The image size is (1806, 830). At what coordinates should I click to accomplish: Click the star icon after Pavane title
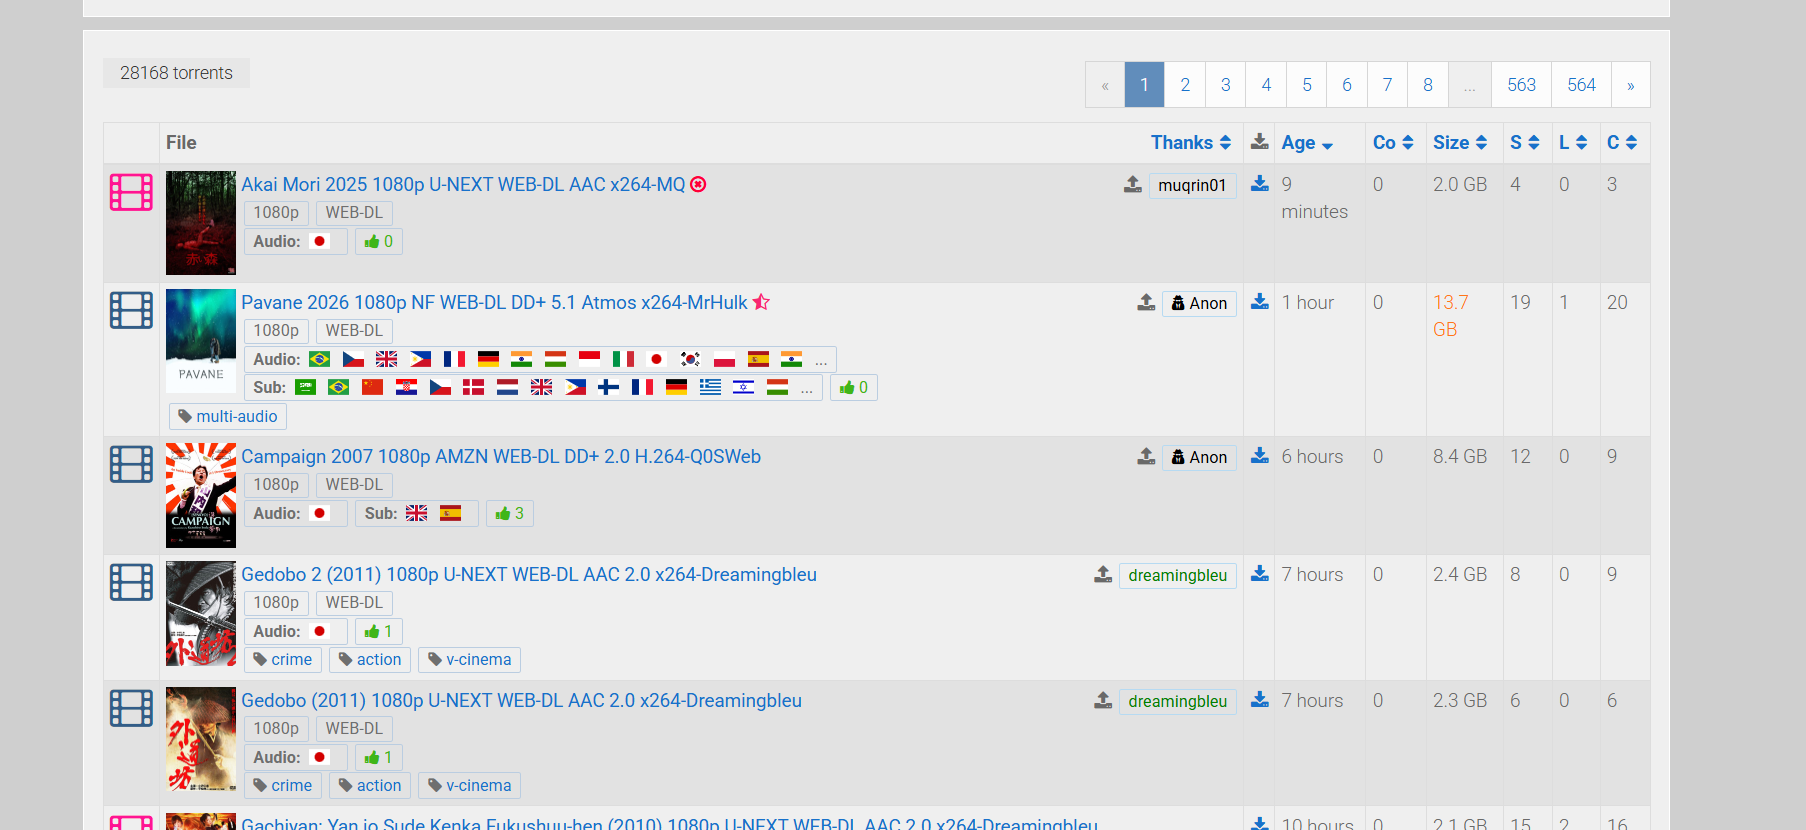coord(762,302)
